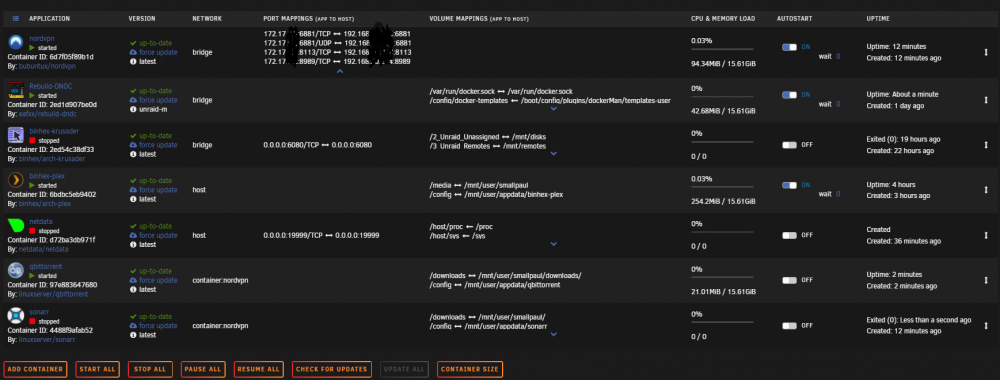Viewport: 1000px width, 380px height.
Task: Click the qbittorrent container icon
Action: tap(16, 271)
